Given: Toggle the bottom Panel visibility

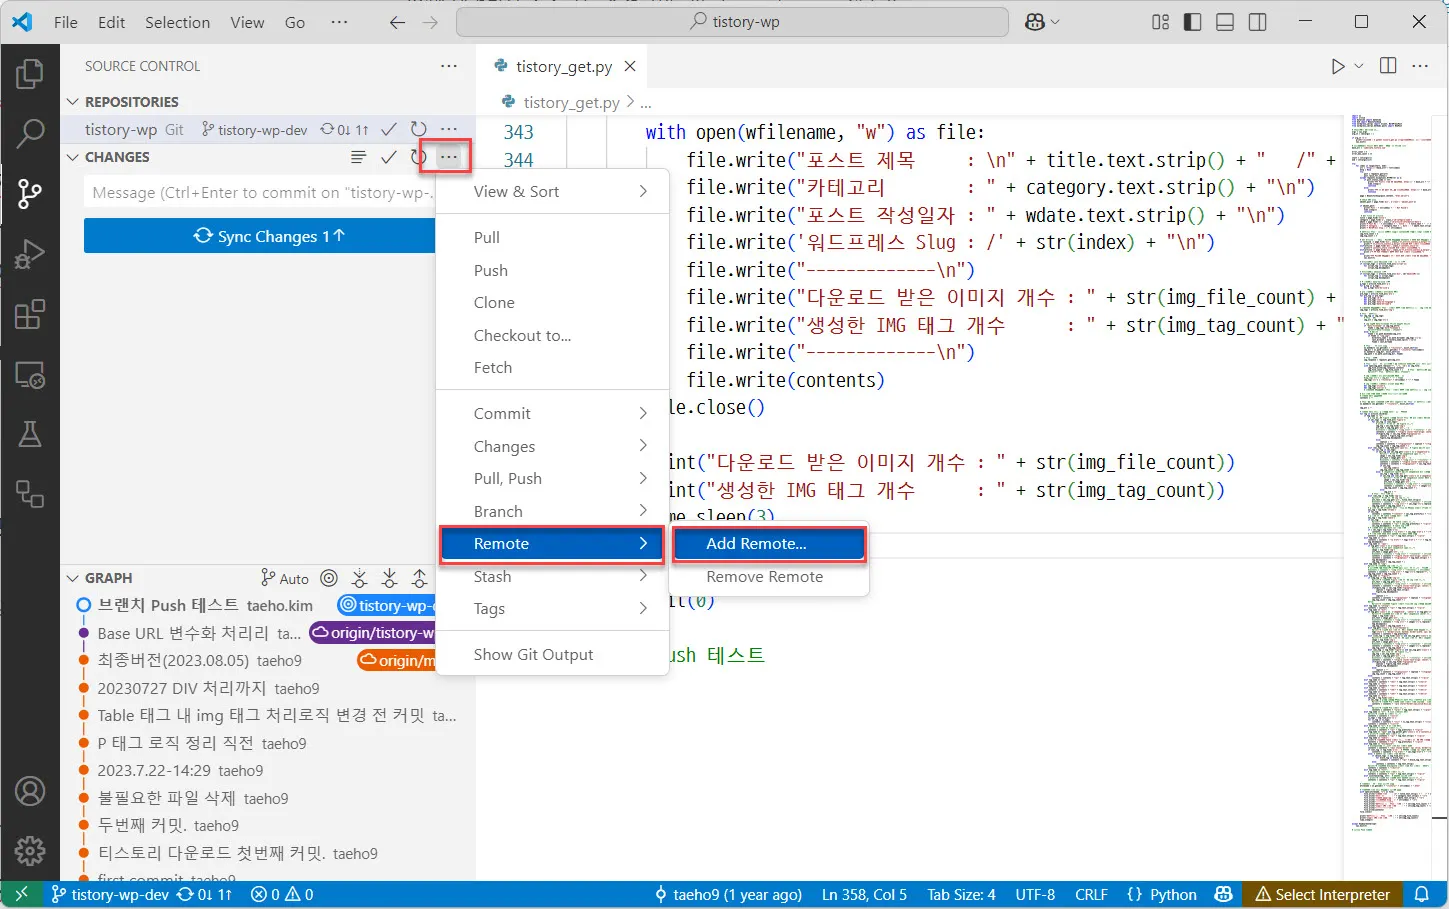Looking at the screenshot, I should tap(1224, 21).
